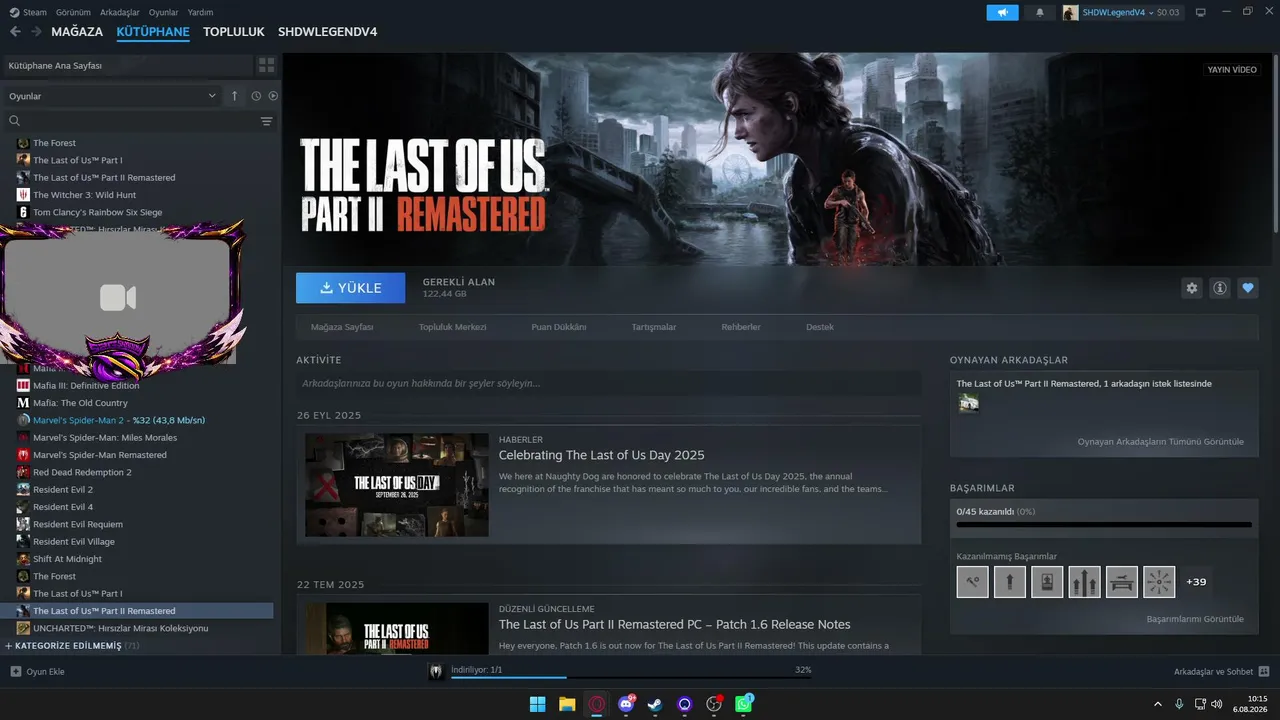The image size is (1280, 720).
Task: Open the library filter options icon
Action: 266,121
